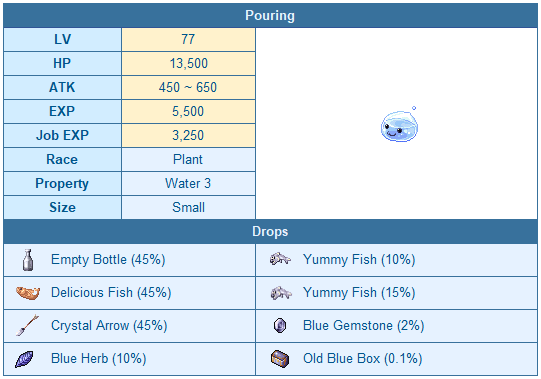Click the Crystal Arrow item icon
The image size is (541, 379).
tap(28, 325)
